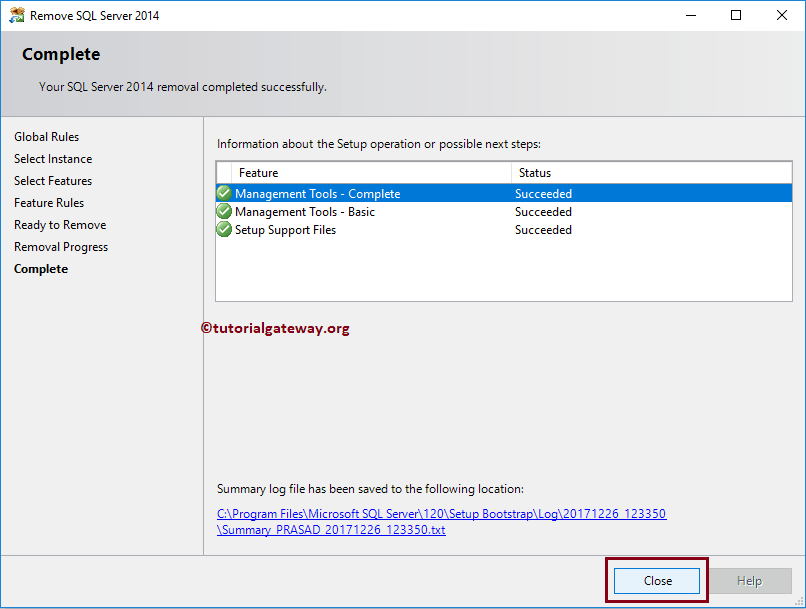This screenshot has height=609, width=806.
Task: Click the 'Summary log file has been saved' label
Action: 370,489
